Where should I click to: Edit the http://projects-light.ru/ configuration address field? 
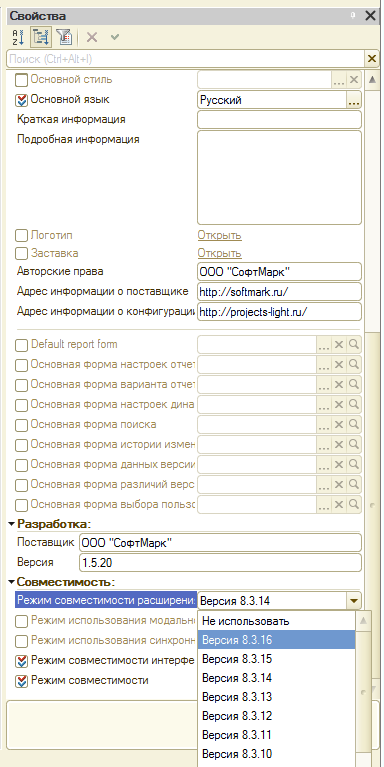click(279, 312)
